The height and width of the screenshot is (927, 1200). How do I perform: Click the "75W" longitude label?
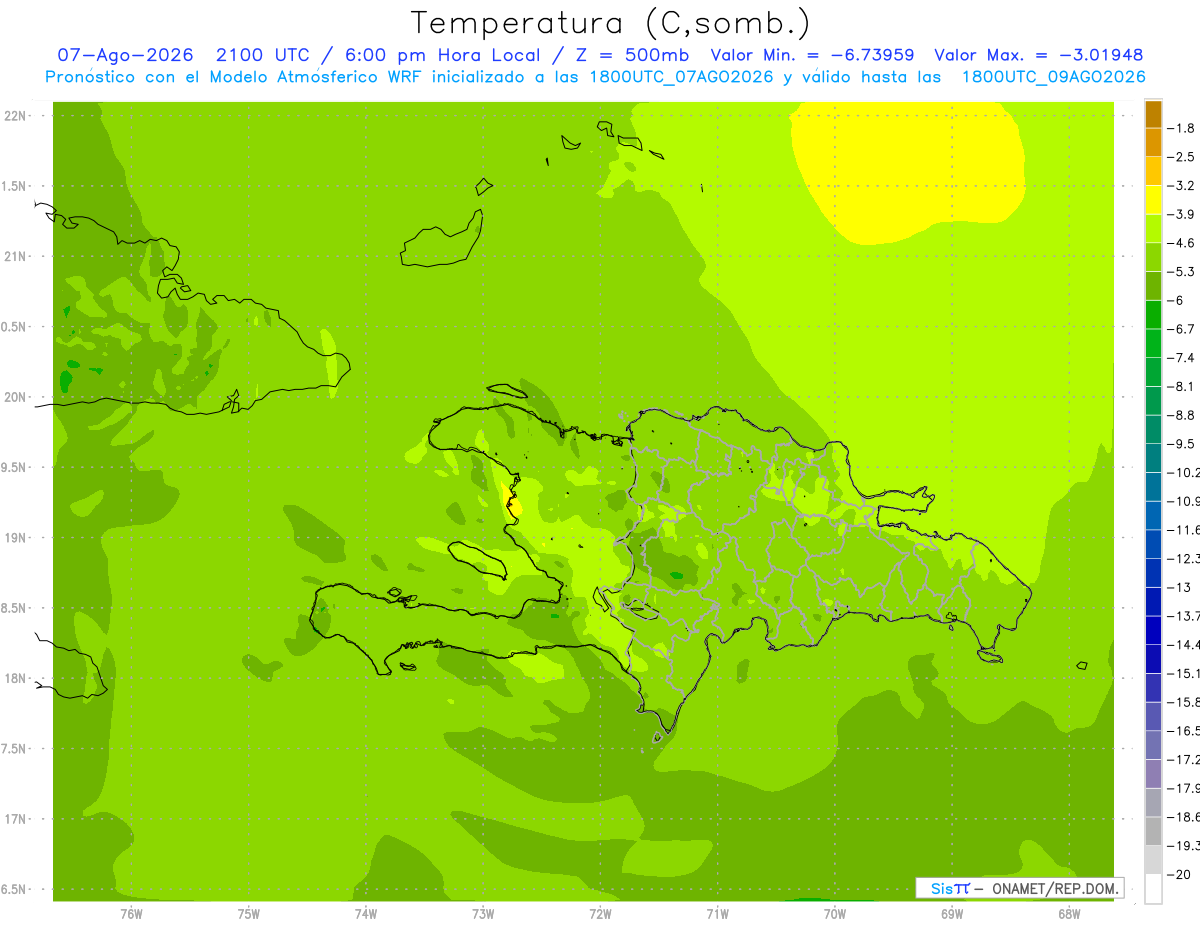pos(249,914)
